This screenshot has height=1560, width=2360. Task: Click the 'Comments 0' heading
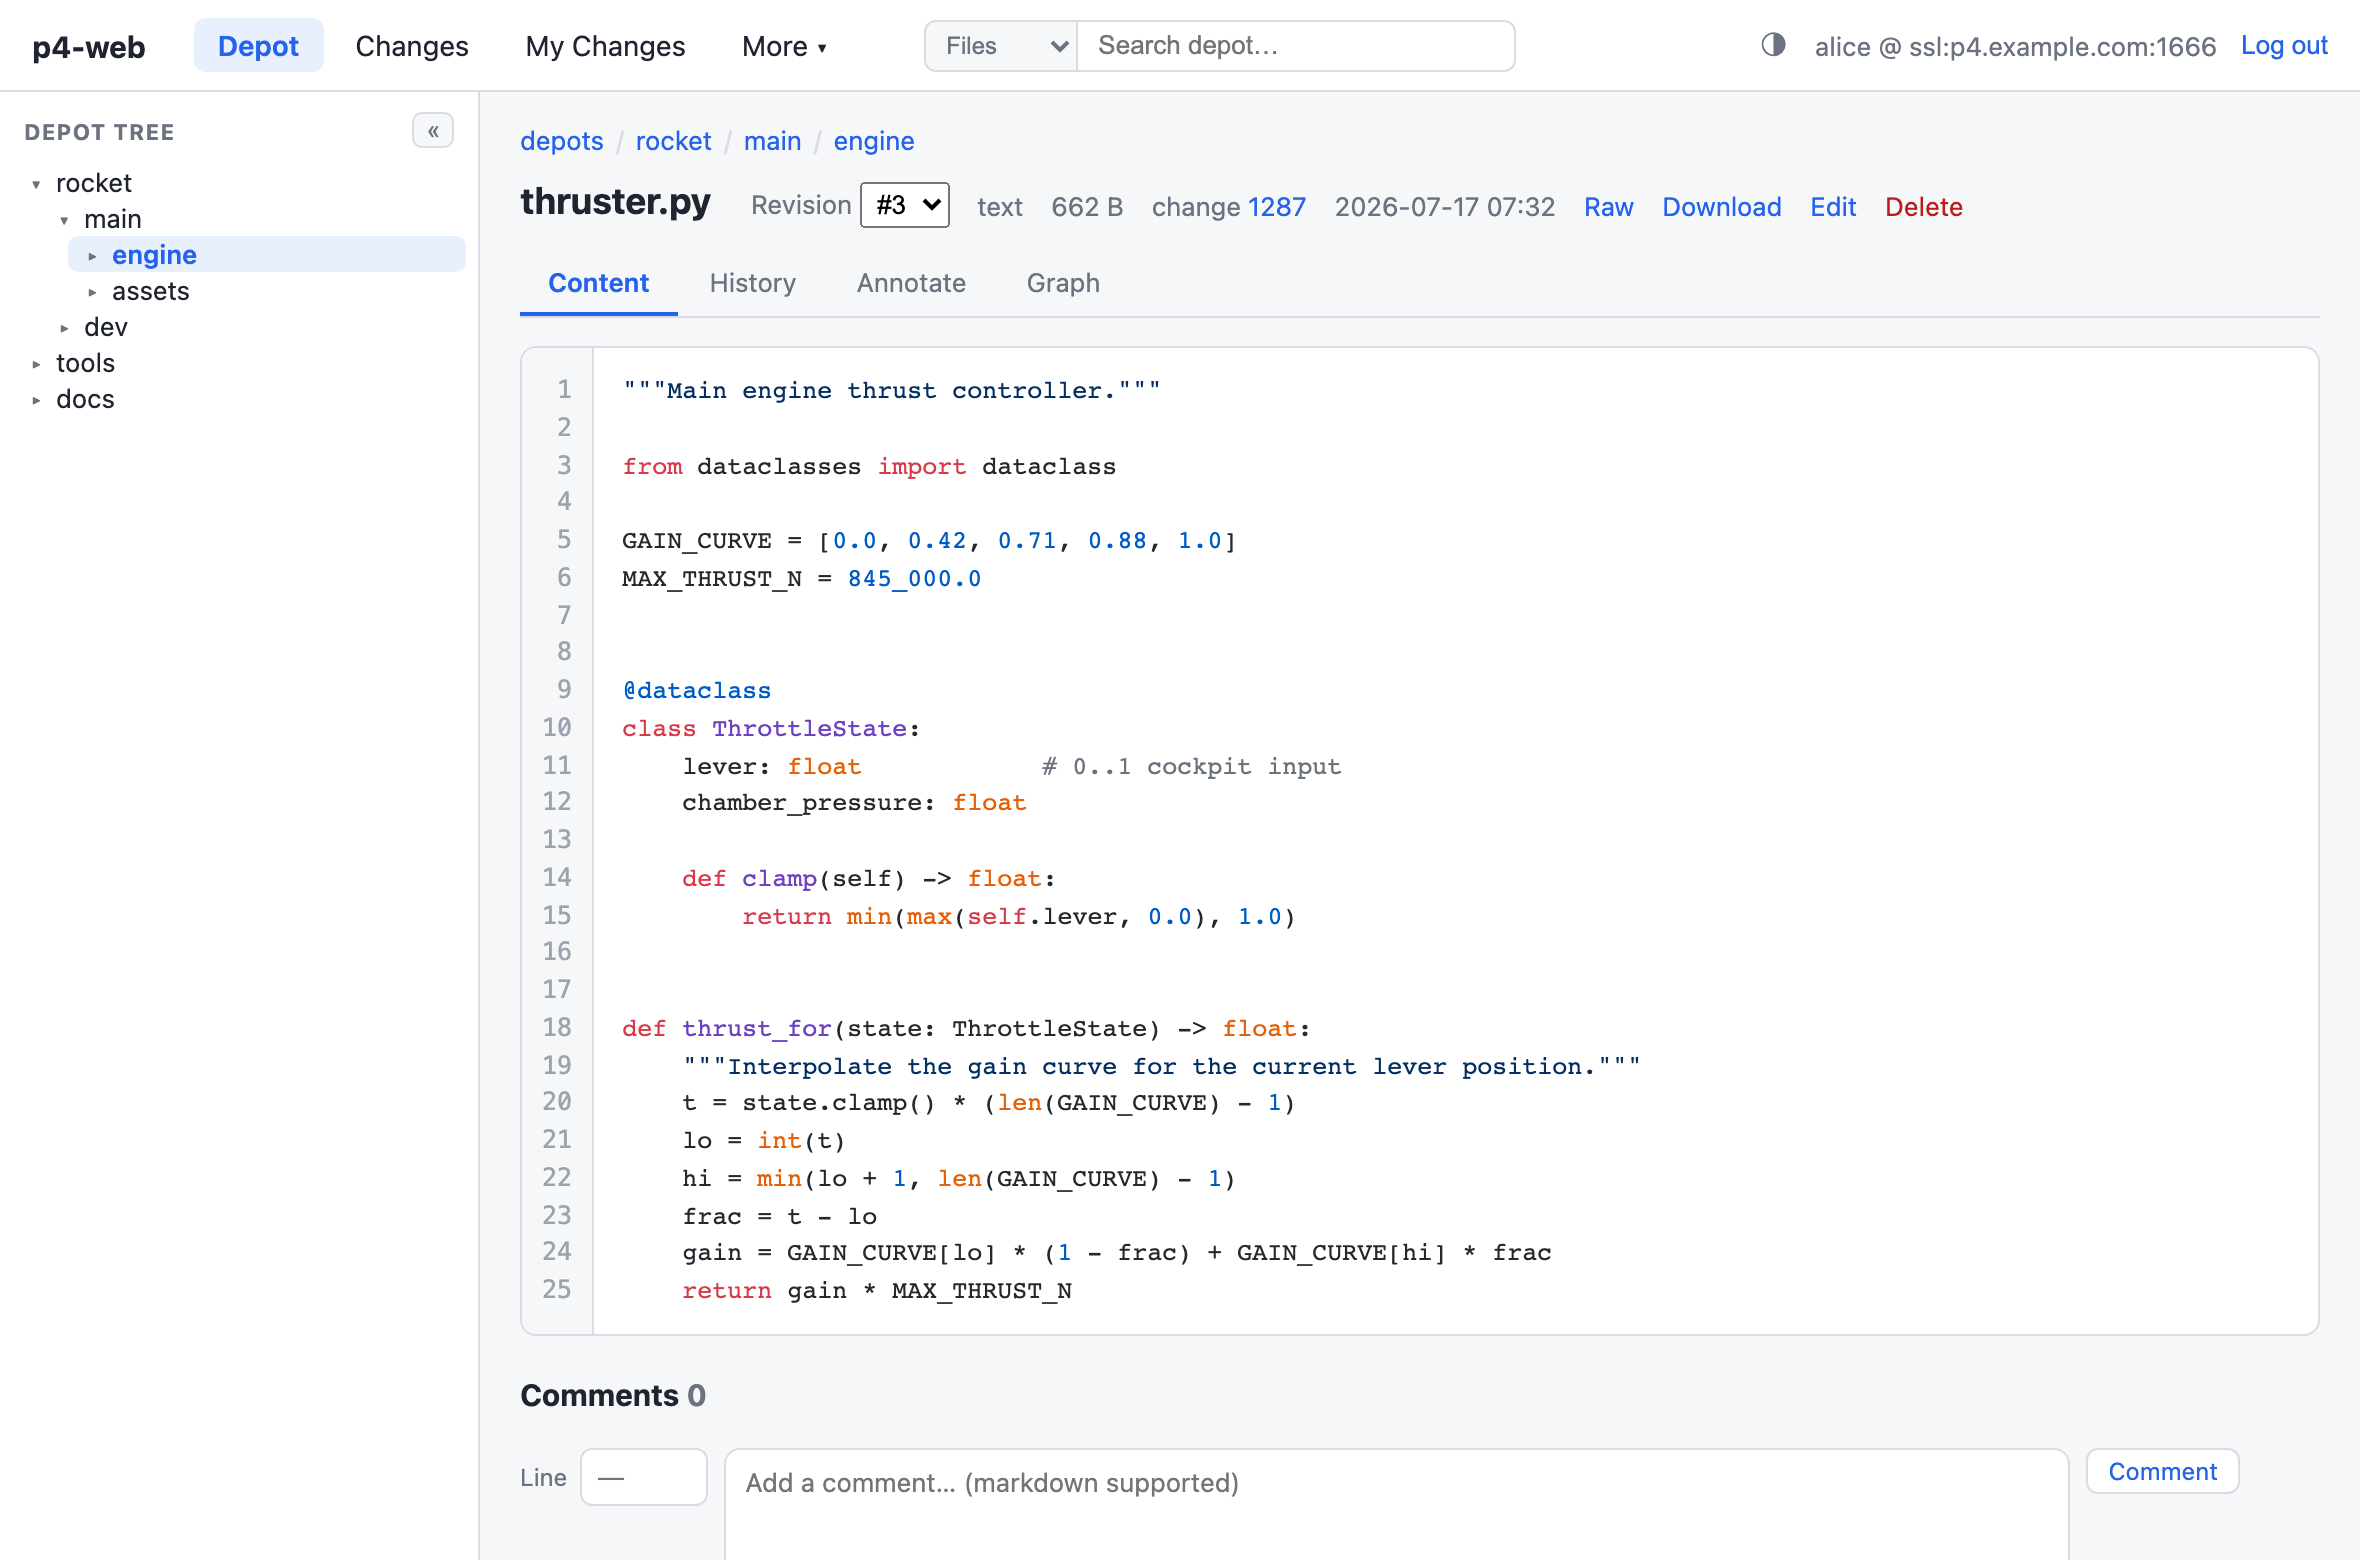click(613, 1395)
